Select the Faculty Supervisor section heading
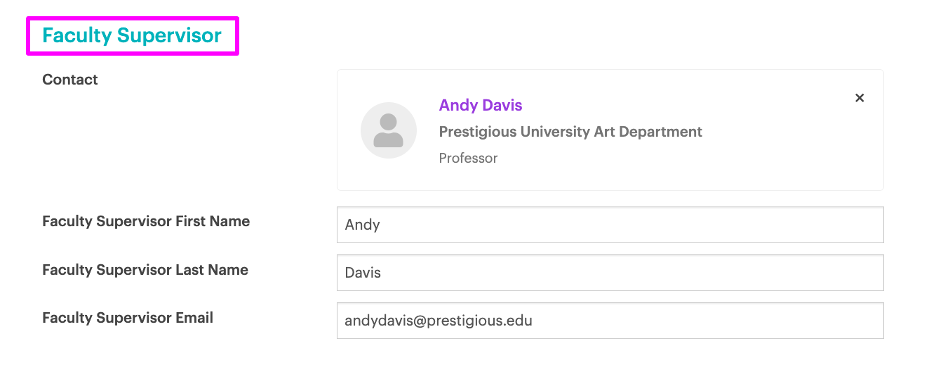936x390 pixels. 132,36
